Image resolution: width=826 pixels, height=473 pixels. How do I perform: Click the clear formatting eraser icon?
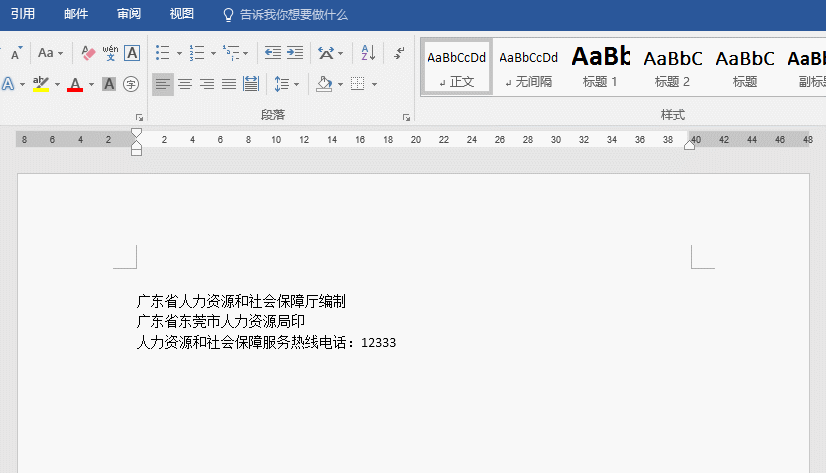point(88,53)
